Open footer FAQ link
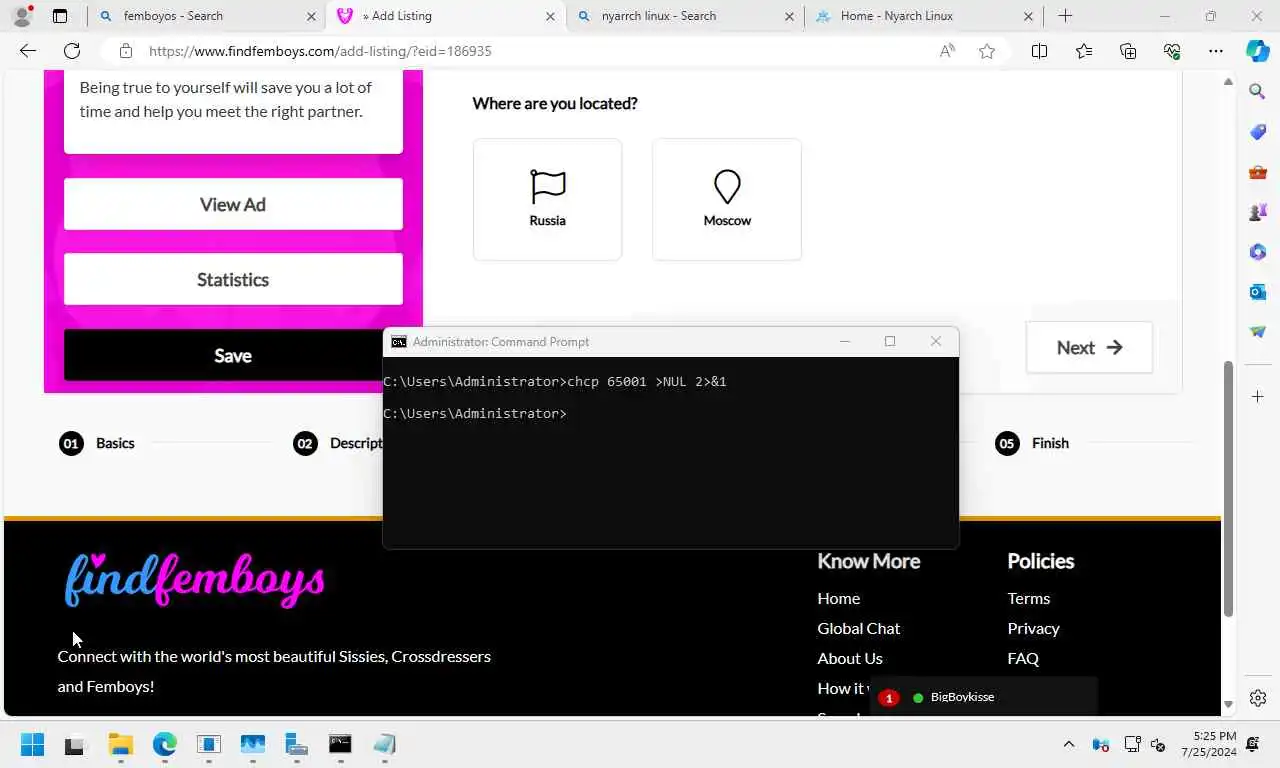 1023,658
